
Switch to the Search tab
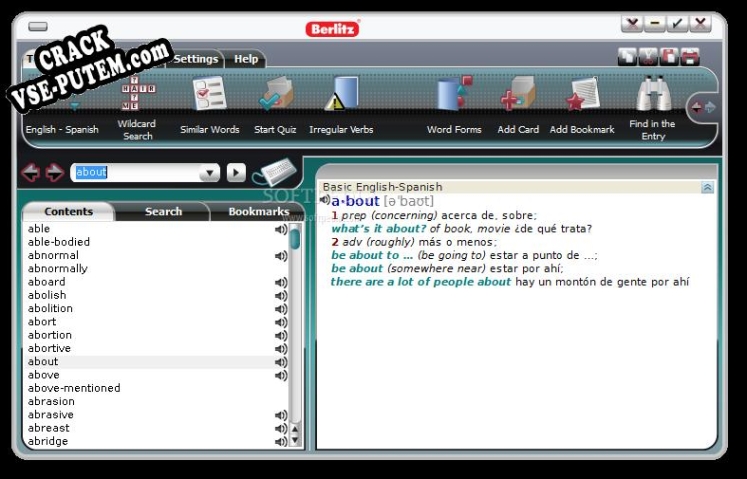pyautogui.click(x=163, y=212)
